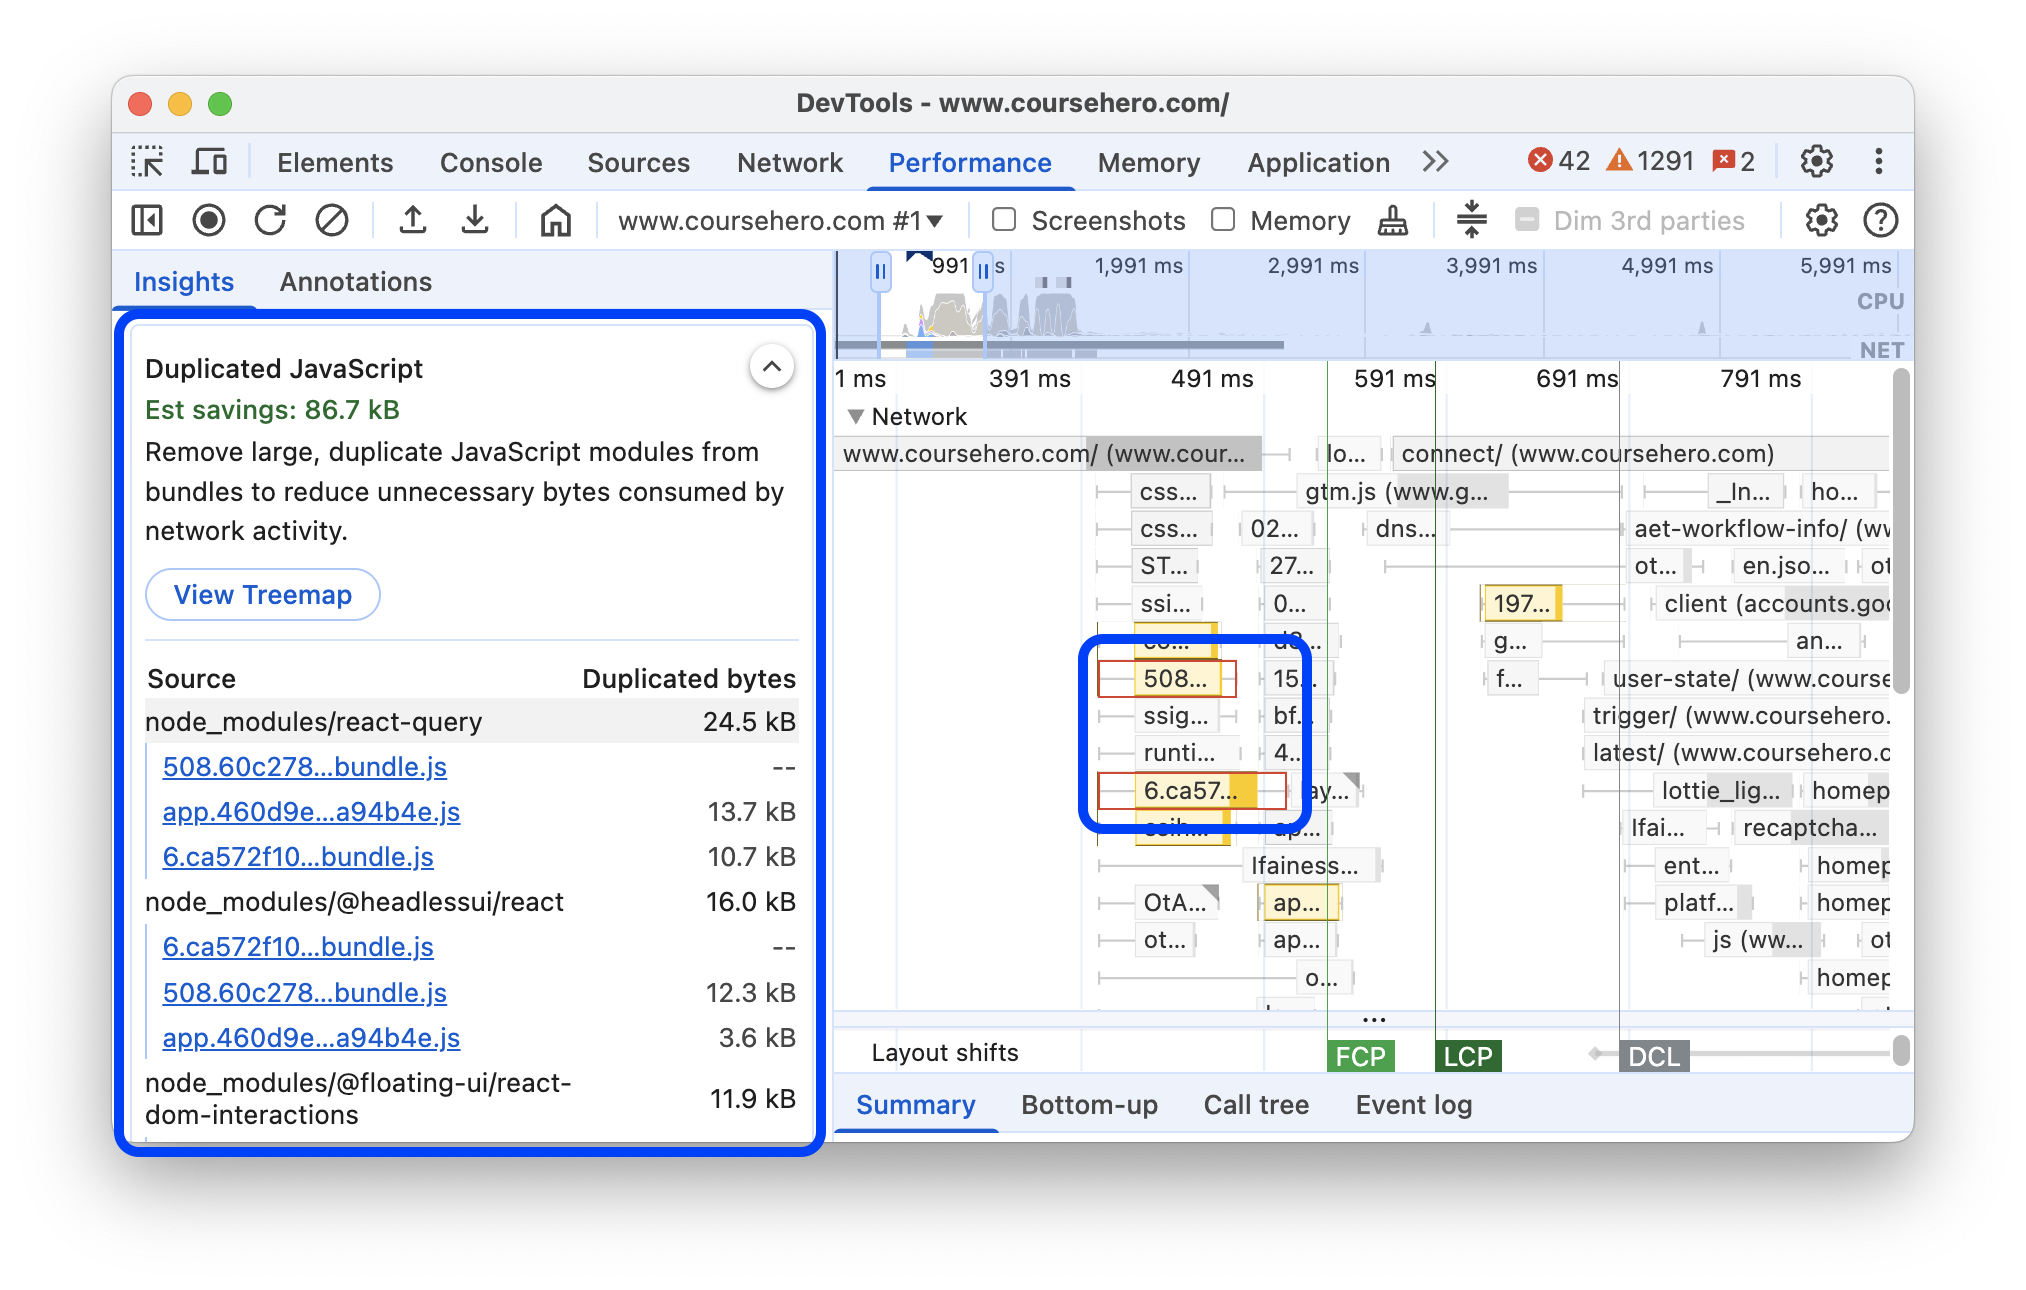The image size is (2026, 1290).
Task: Start recording a new performance trace
Action: 209,220
